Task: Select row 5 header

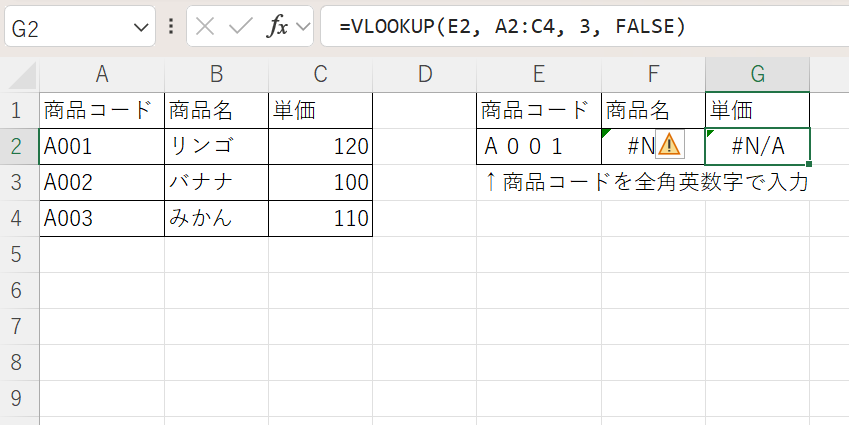Action: (x=19, y=254)
